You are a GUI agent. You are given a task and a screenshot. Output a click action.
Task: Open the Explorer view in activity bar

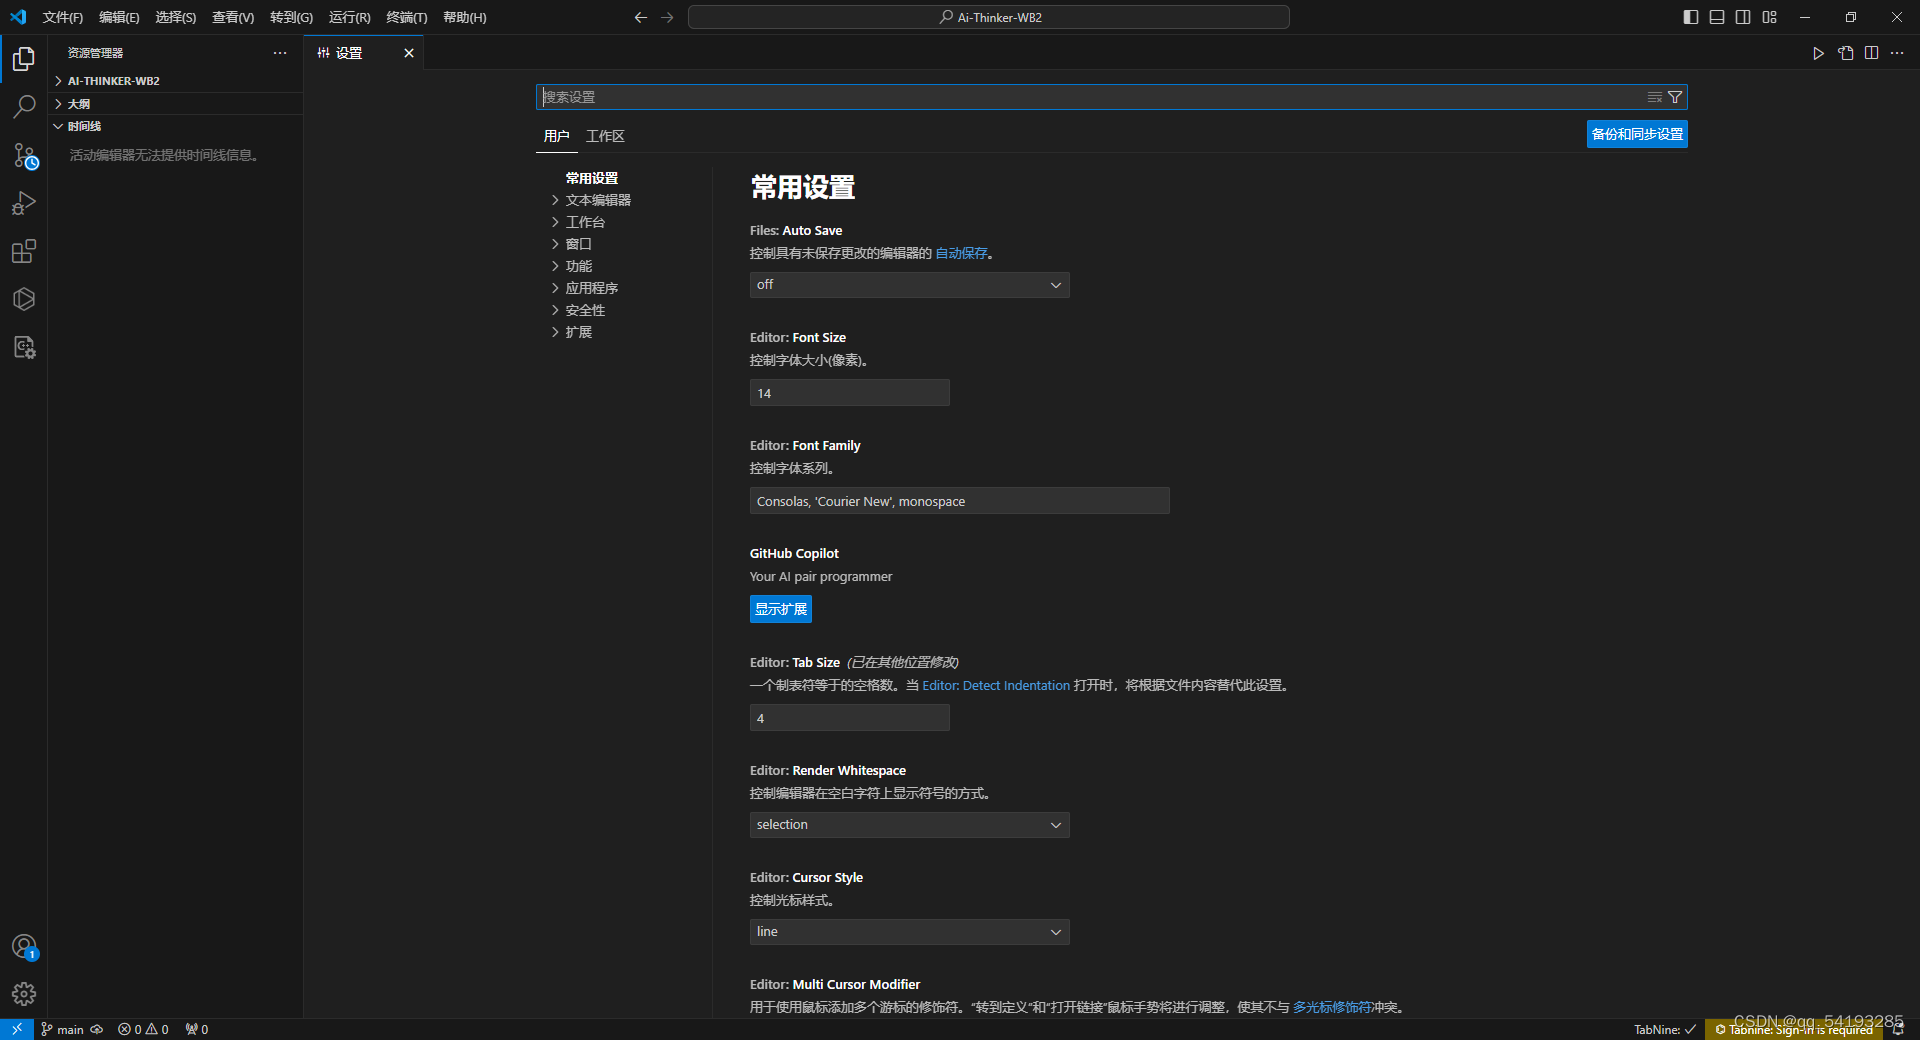point(24,60)
